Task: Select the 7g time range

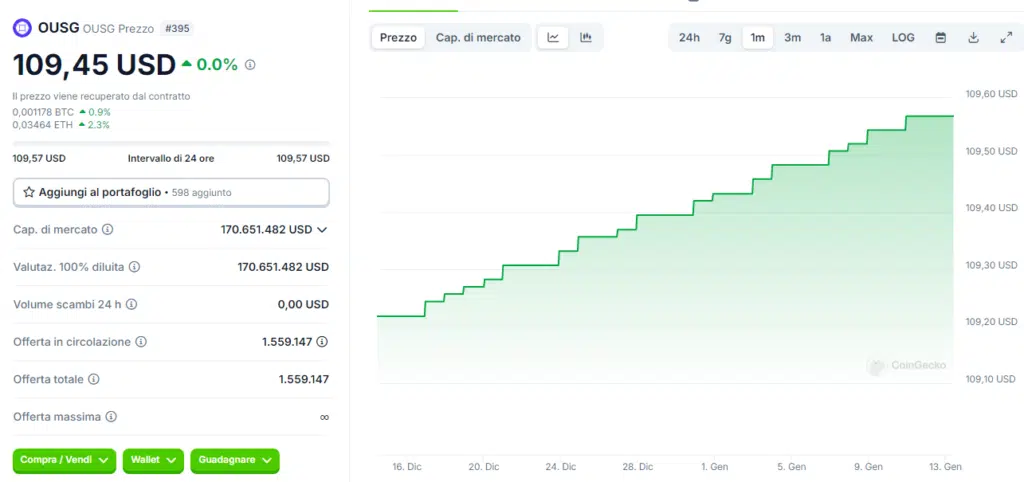Action: [724, 38]
